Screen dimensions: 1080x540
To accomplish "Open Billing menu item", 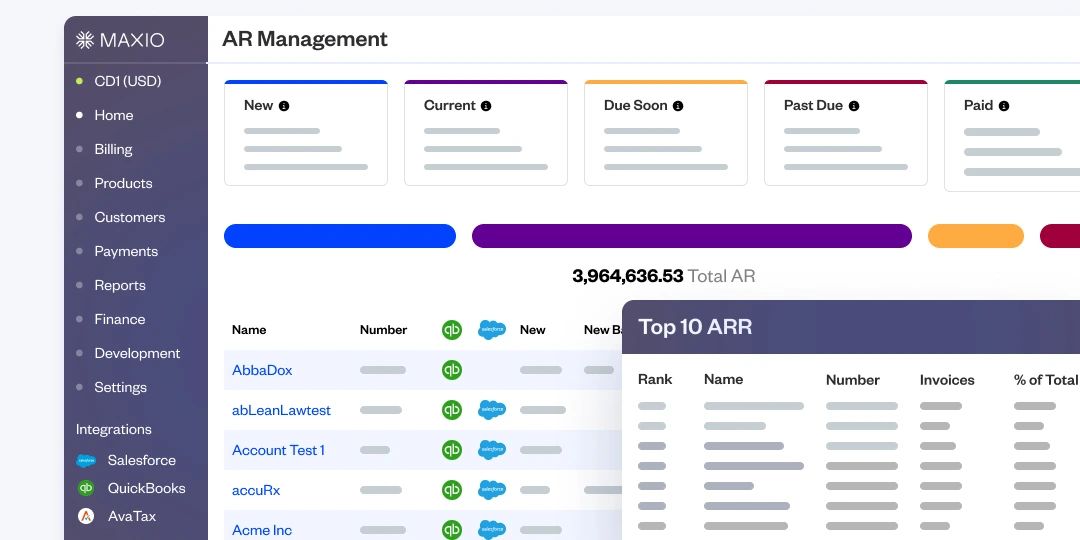I will [113, 149].
